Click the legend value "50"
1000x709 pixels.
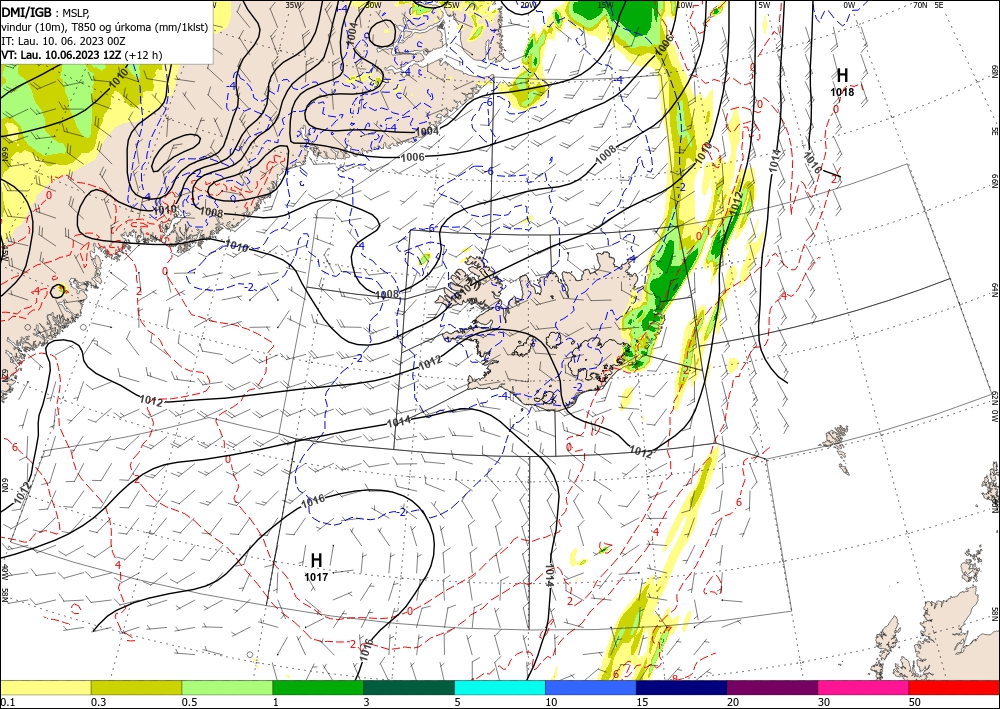(x=915, y=702)
